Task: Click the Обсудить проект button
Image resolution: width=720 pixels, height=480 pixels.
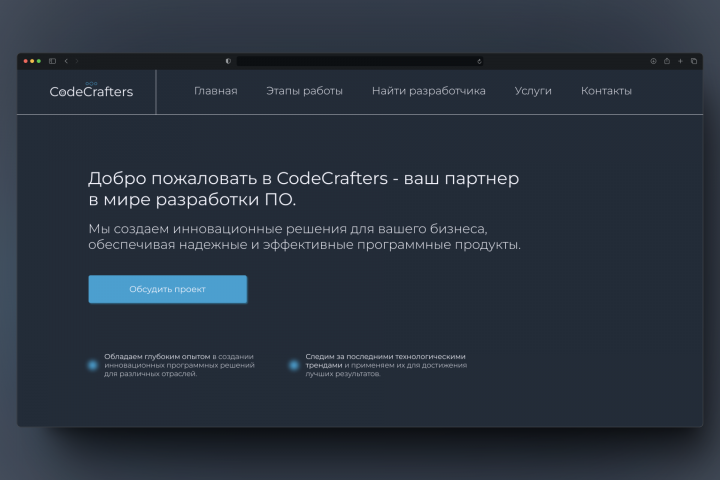Action: coord(168,289)
